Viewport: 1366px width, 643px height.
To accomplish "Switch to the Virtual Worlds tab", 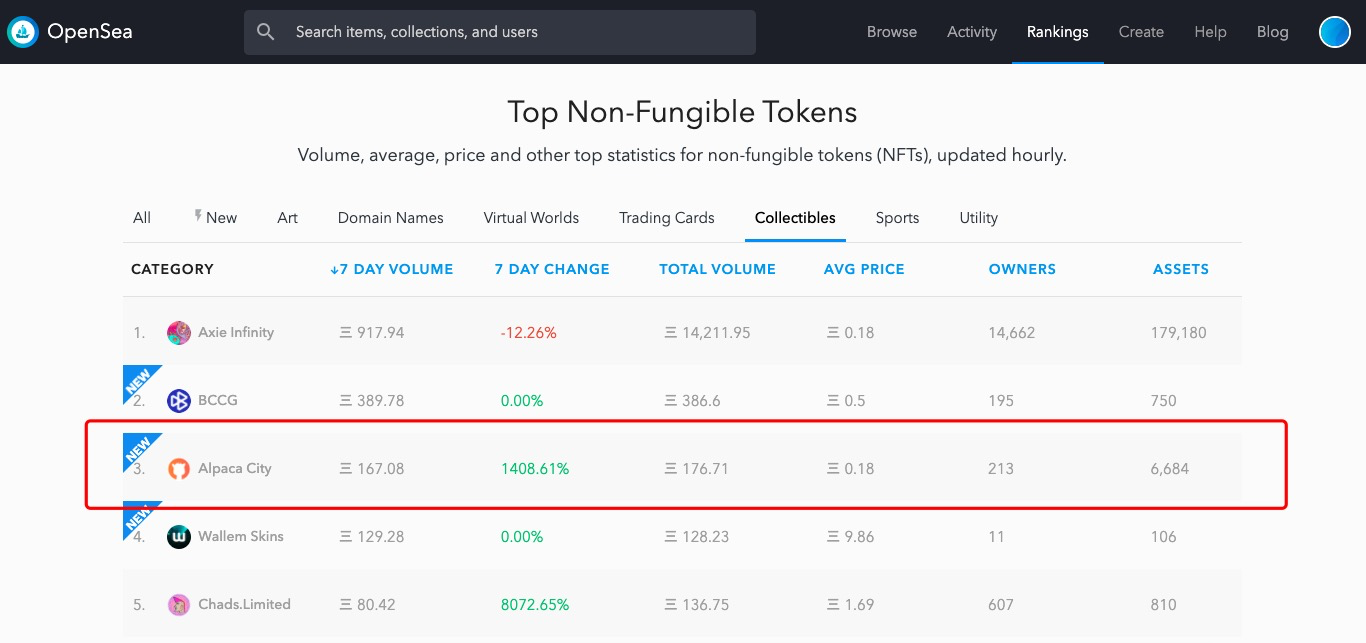I will tap(531, 218).
